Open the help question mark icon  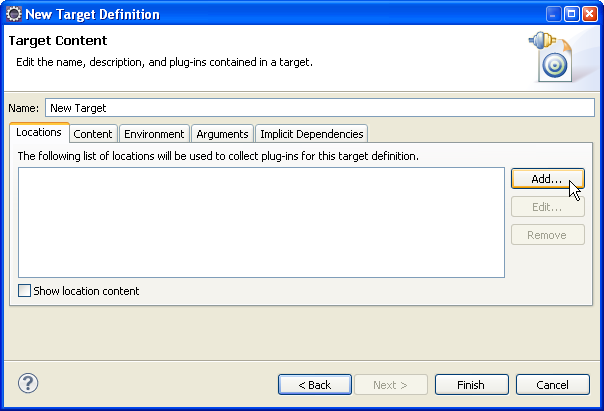(28, 383)
